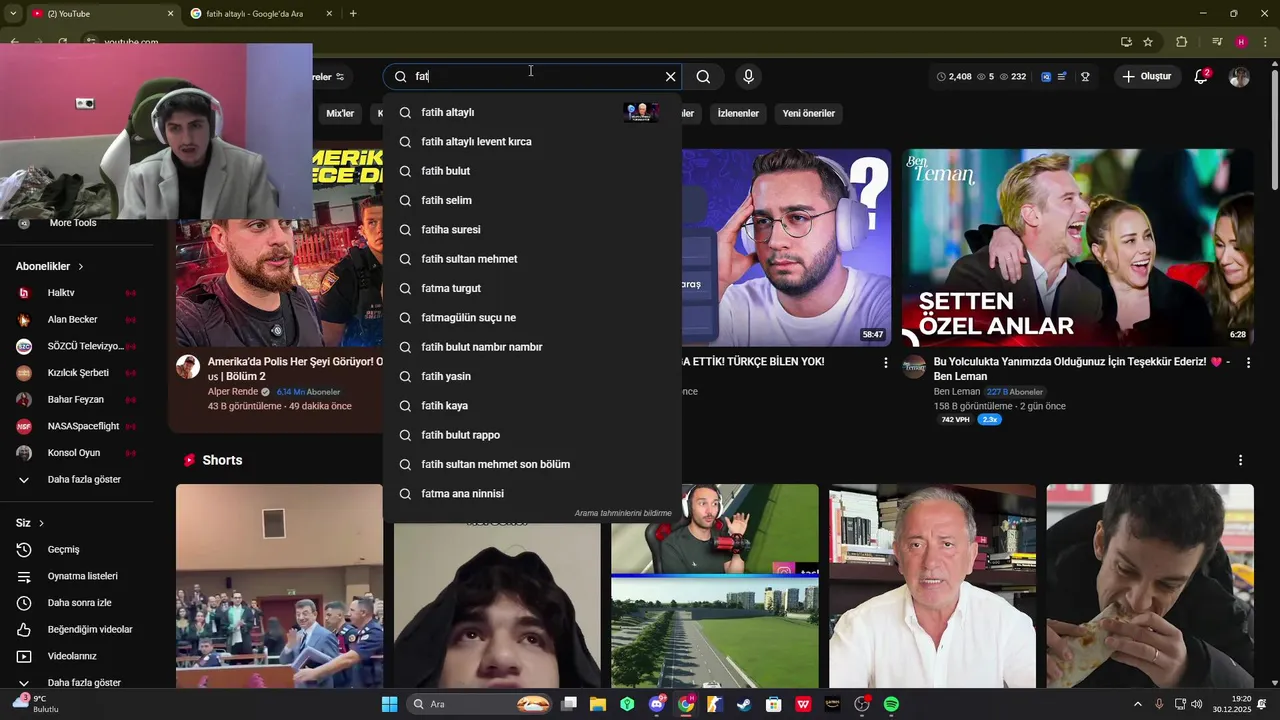Viewport: 1280px width, 720px height.
Task: Open 'SETTEN ÖZEL ANLAR' video thumbnail
Action: 1077,248
